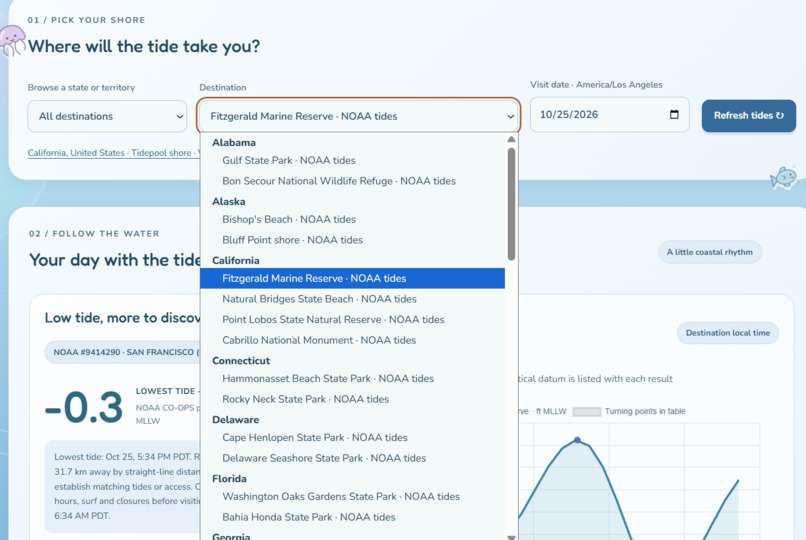Pick Natural Bridges State Beach option
Image resolution: width=806 pixels, height=540 pixels.
pyautogui.click(x=352, y=299)
